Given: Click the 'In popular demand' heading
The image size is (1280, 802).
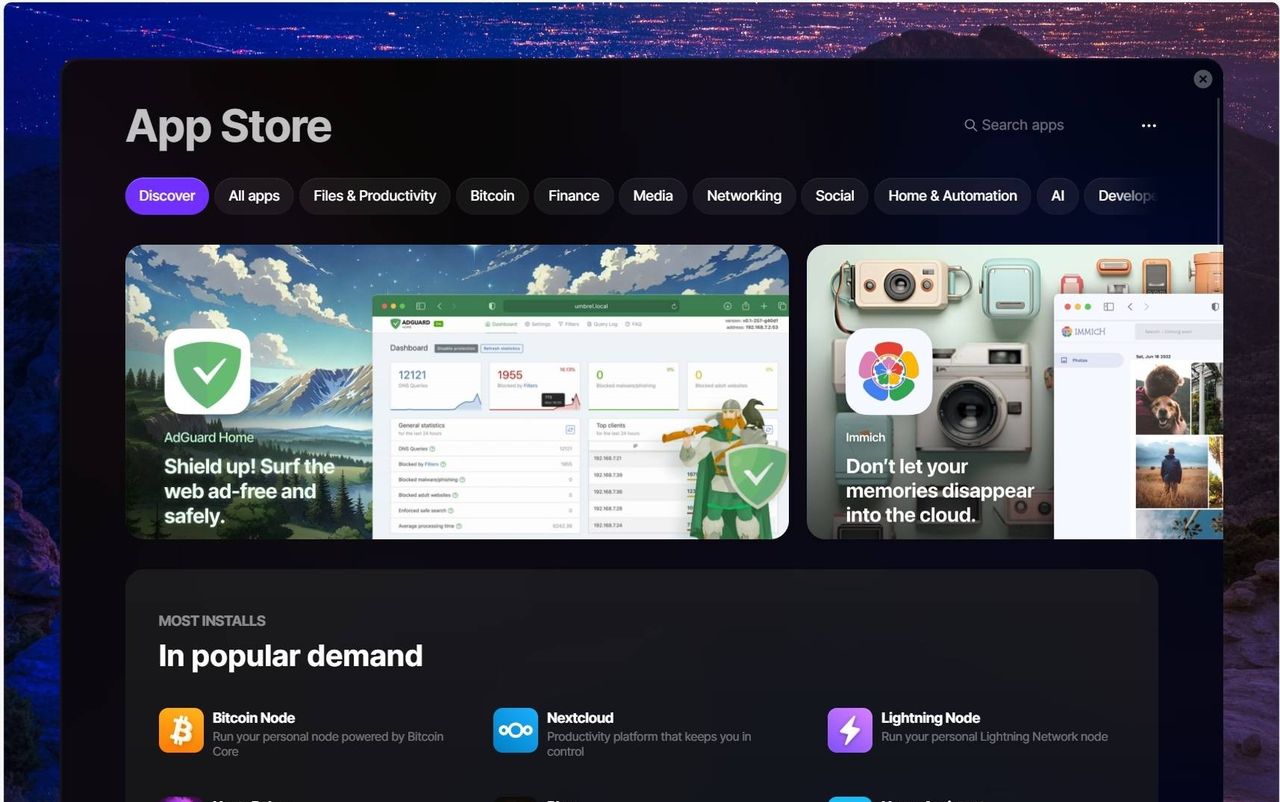Looking at the screenshot, I should [290, 656].
